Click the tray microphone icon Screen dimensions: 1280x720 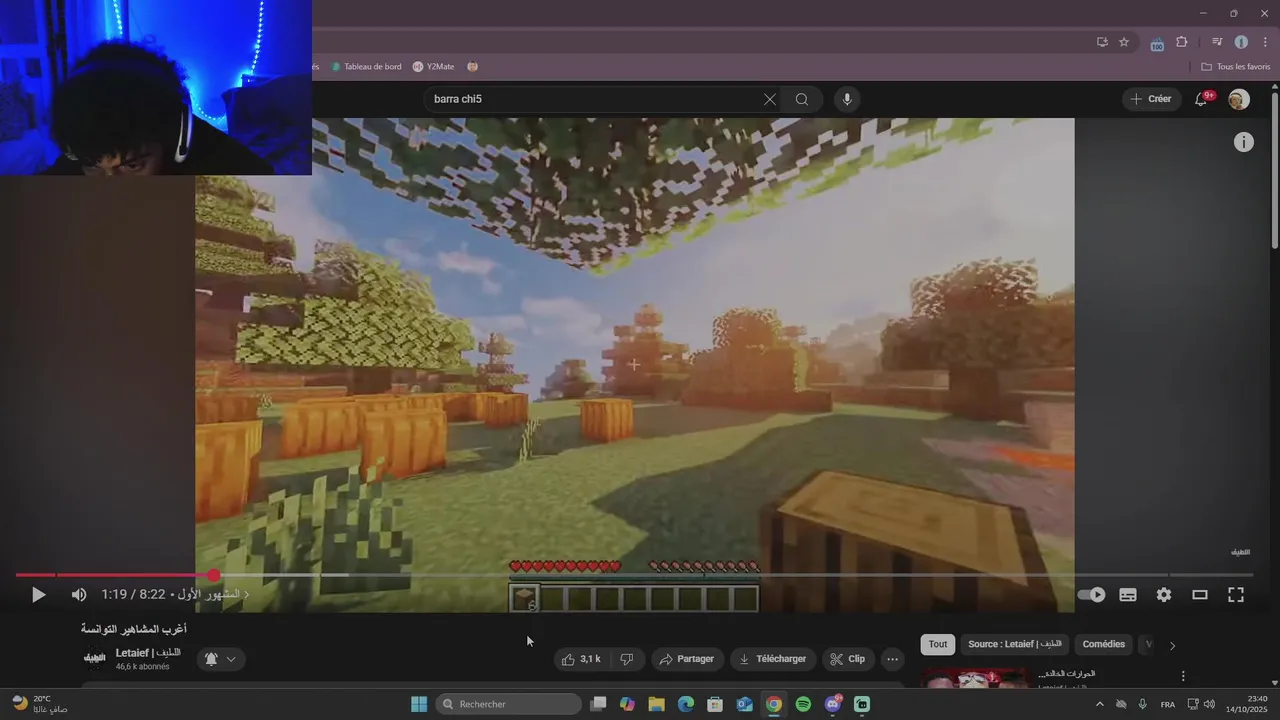click(1142, 704)
